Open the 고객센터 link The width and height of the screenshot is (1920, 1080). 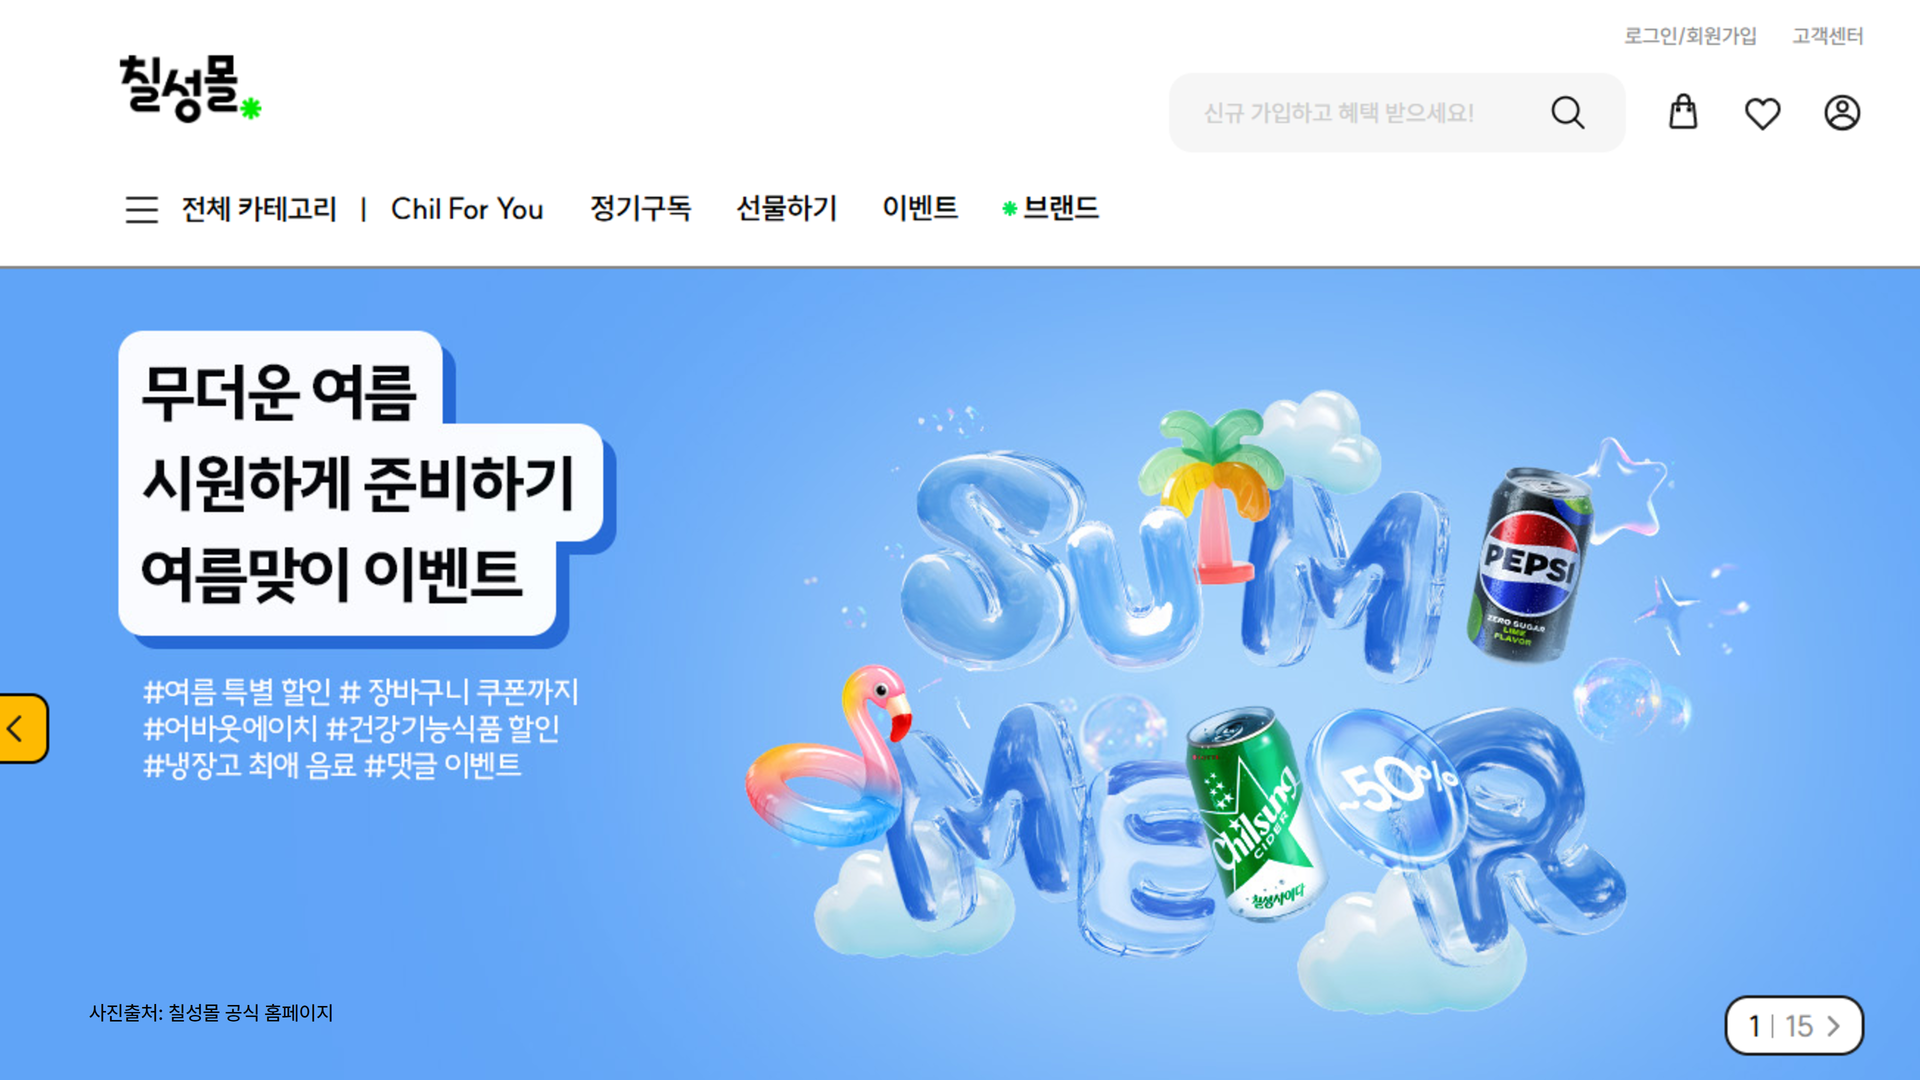point(1827,36)
